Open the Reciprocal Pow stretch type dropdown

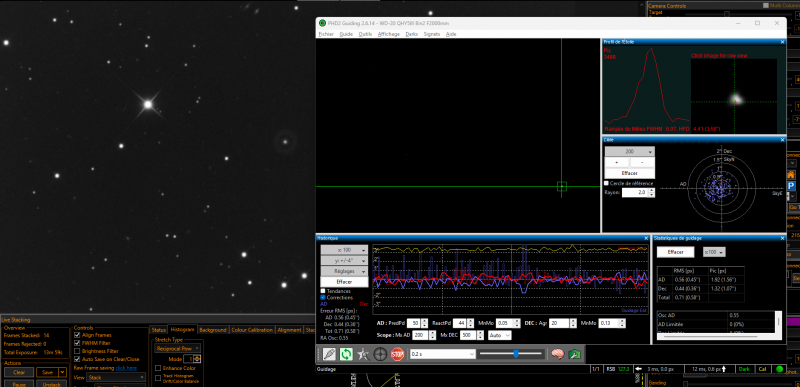point(178,348)
